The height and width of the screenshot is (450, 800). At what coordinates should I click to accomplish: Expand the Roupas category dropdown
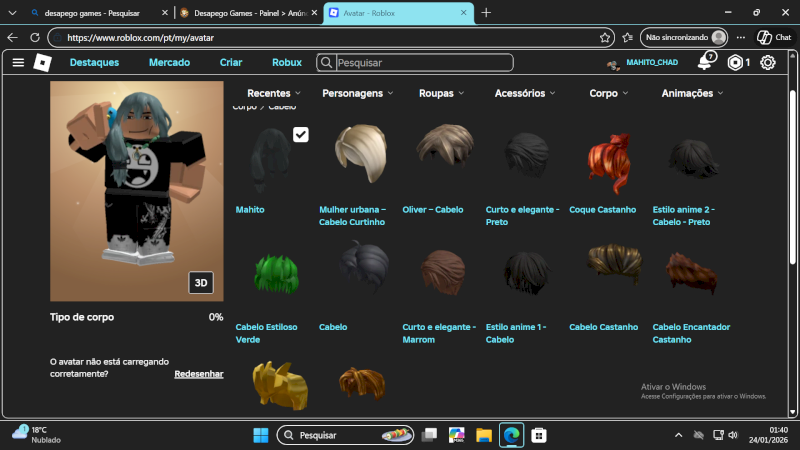pyautogui.click(x=442, y=93)
